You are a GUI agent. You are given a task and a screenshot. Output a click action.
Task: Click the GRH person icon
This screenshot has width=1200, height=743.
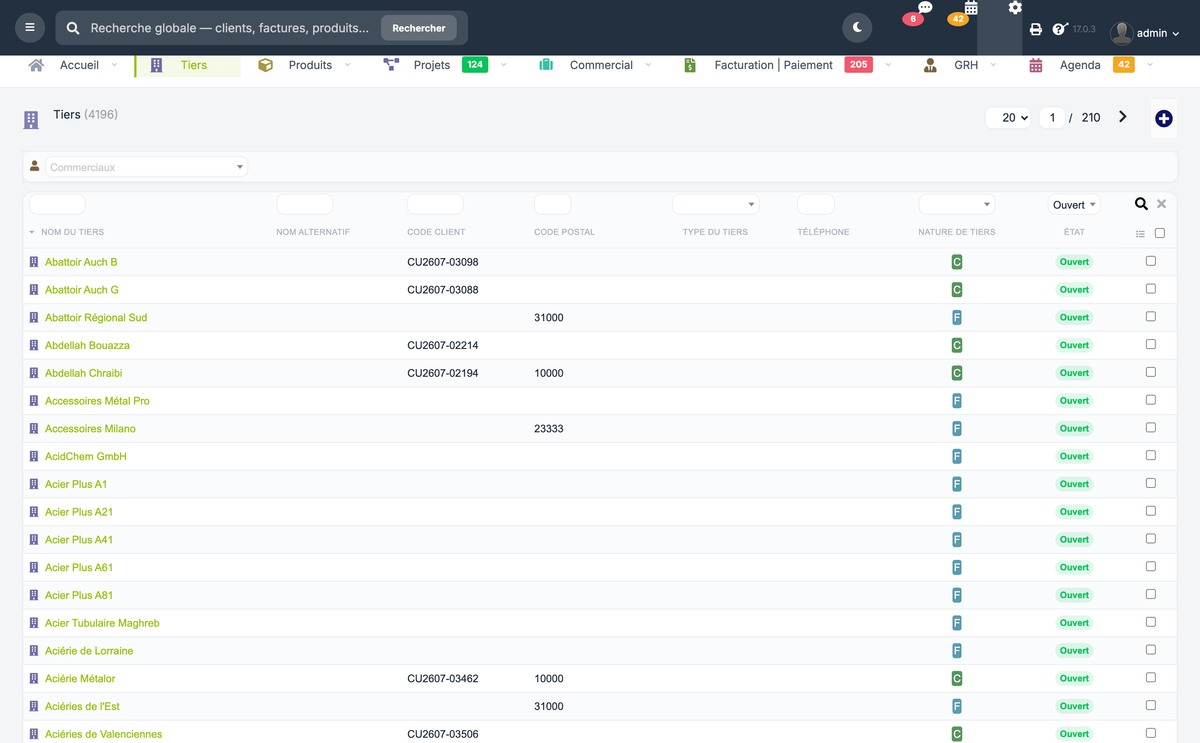click(930, 65)
